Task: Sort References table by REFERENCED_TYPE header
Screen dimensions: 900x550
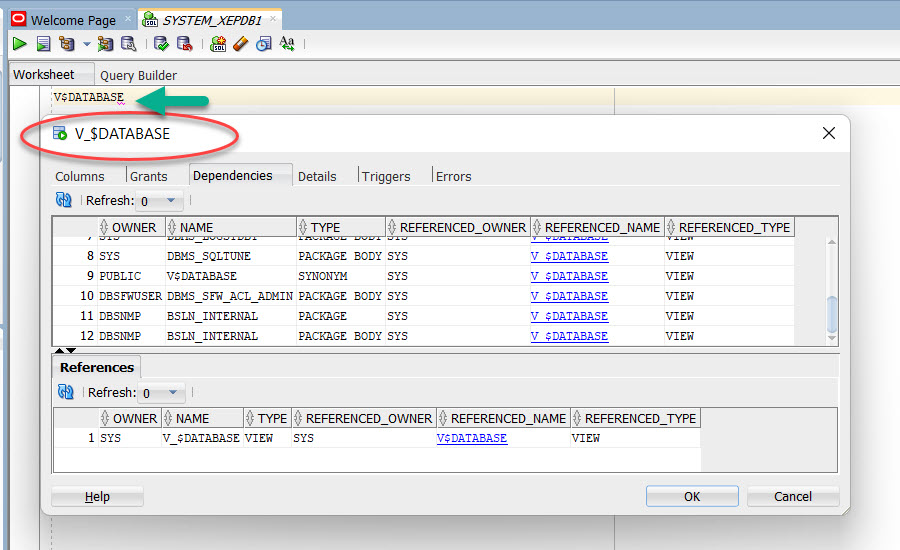Action: [x=635, y=419]
